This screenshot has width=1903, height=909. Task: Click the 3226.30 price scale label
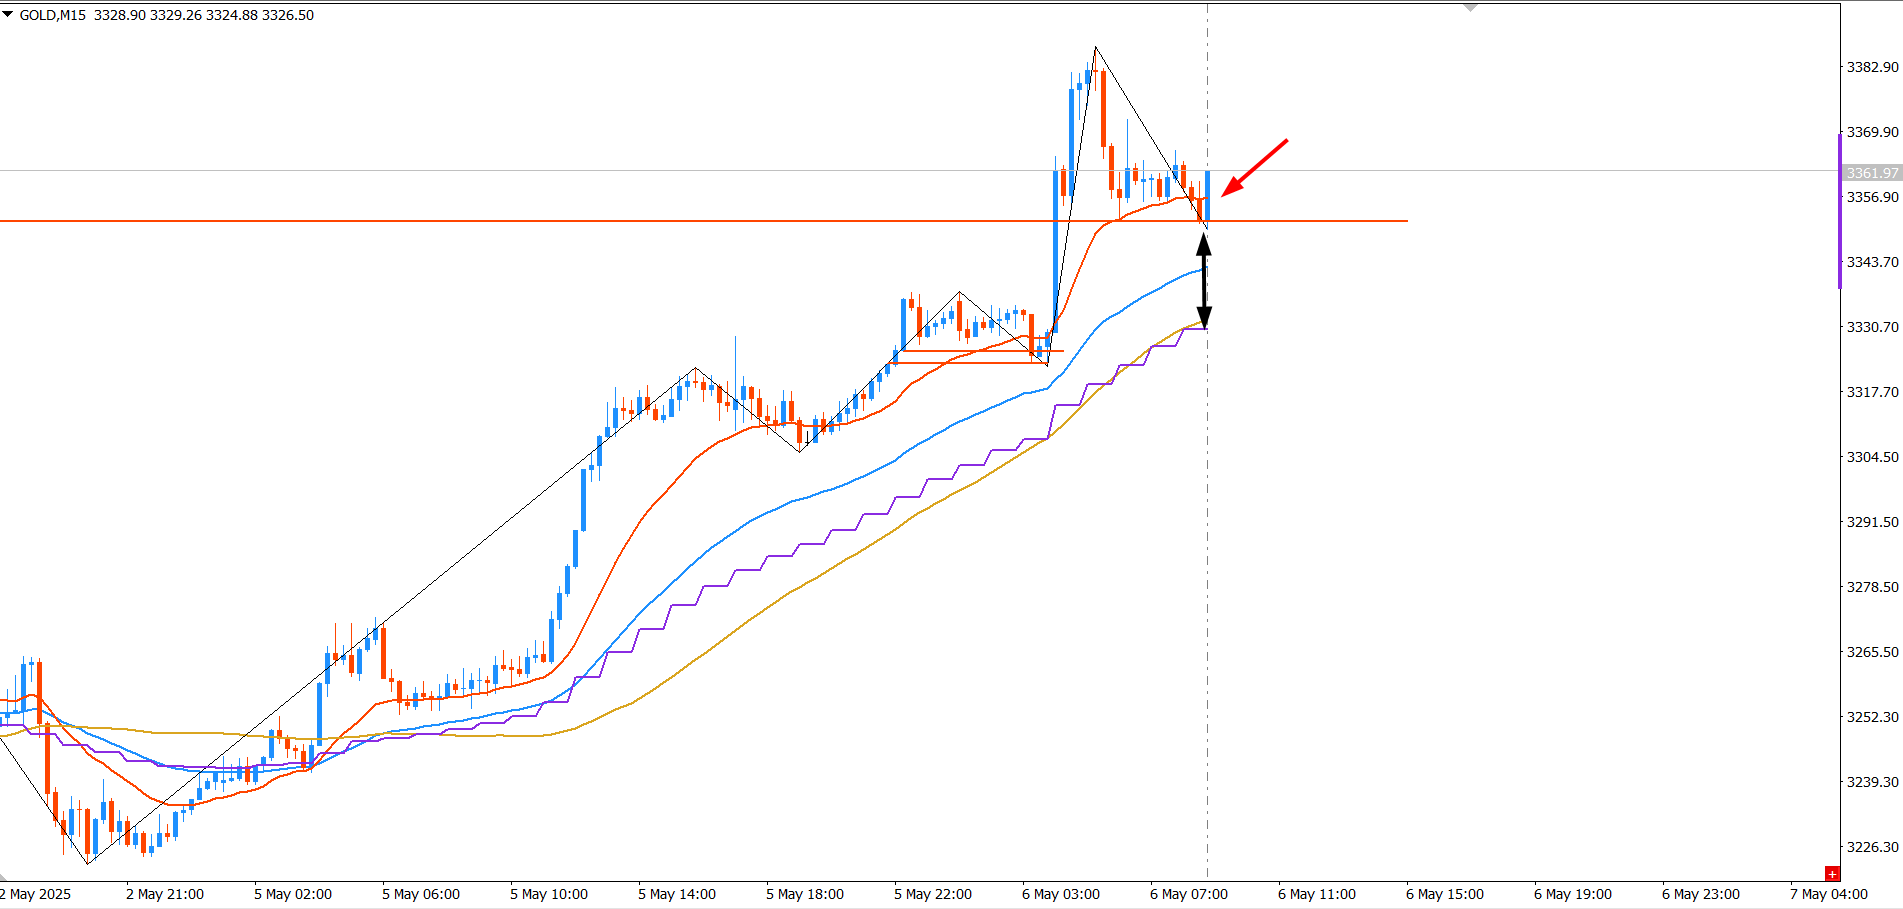pos(1872,847)
